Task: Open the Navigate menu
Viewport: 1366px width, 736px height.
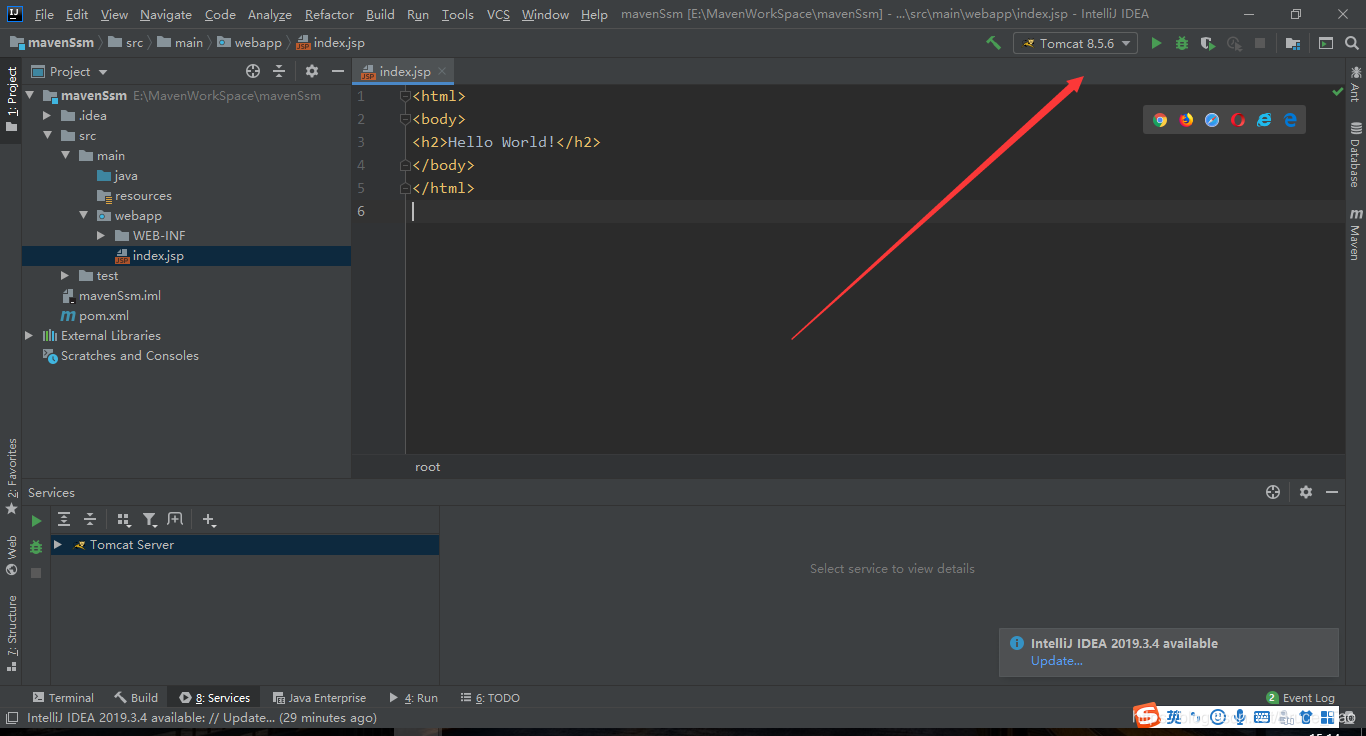Action: (166, 14)
